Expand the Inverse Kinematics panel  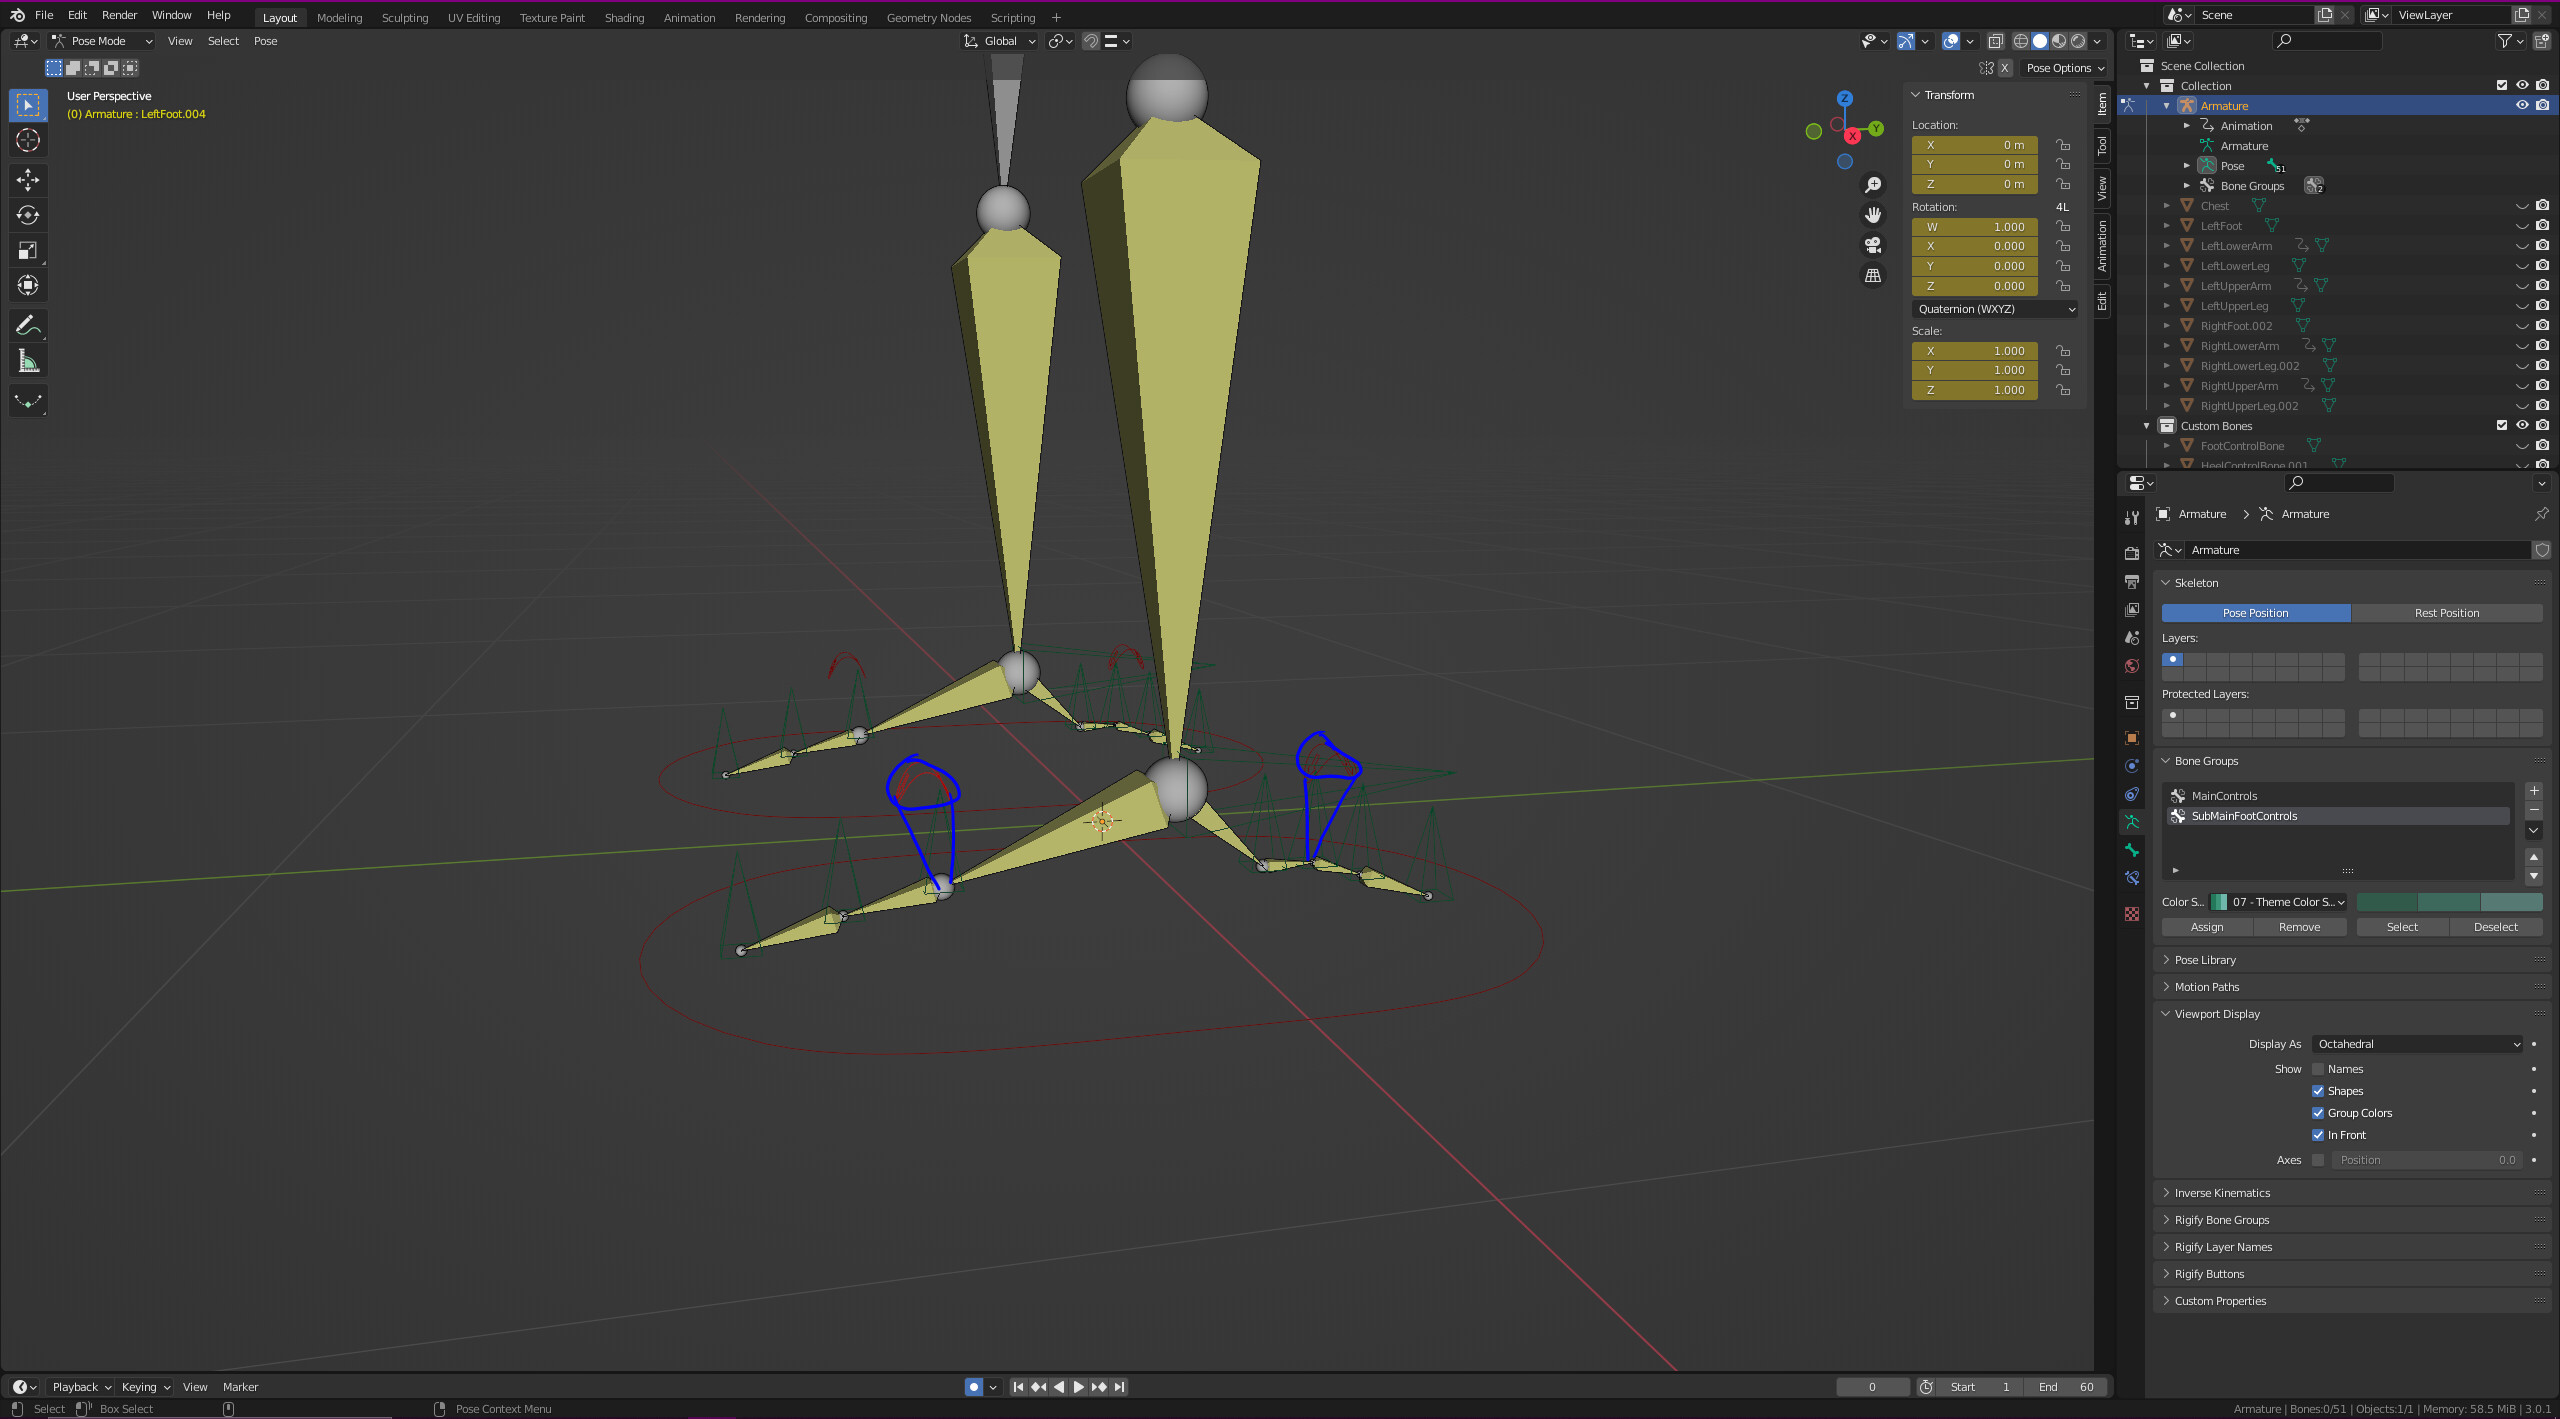coord(2222,1193)
